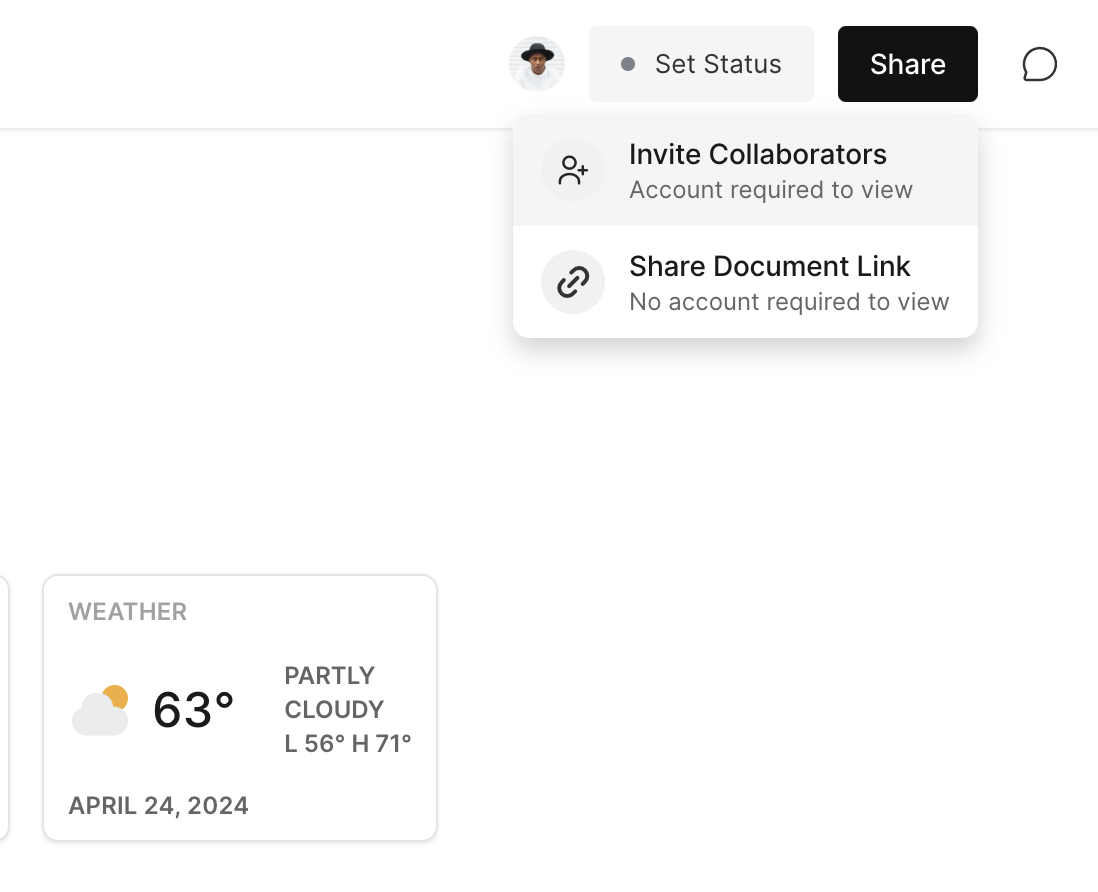1098x892 pixels.
Task: Click the "Account required to view" subtitle
Action: coord(770,190)
